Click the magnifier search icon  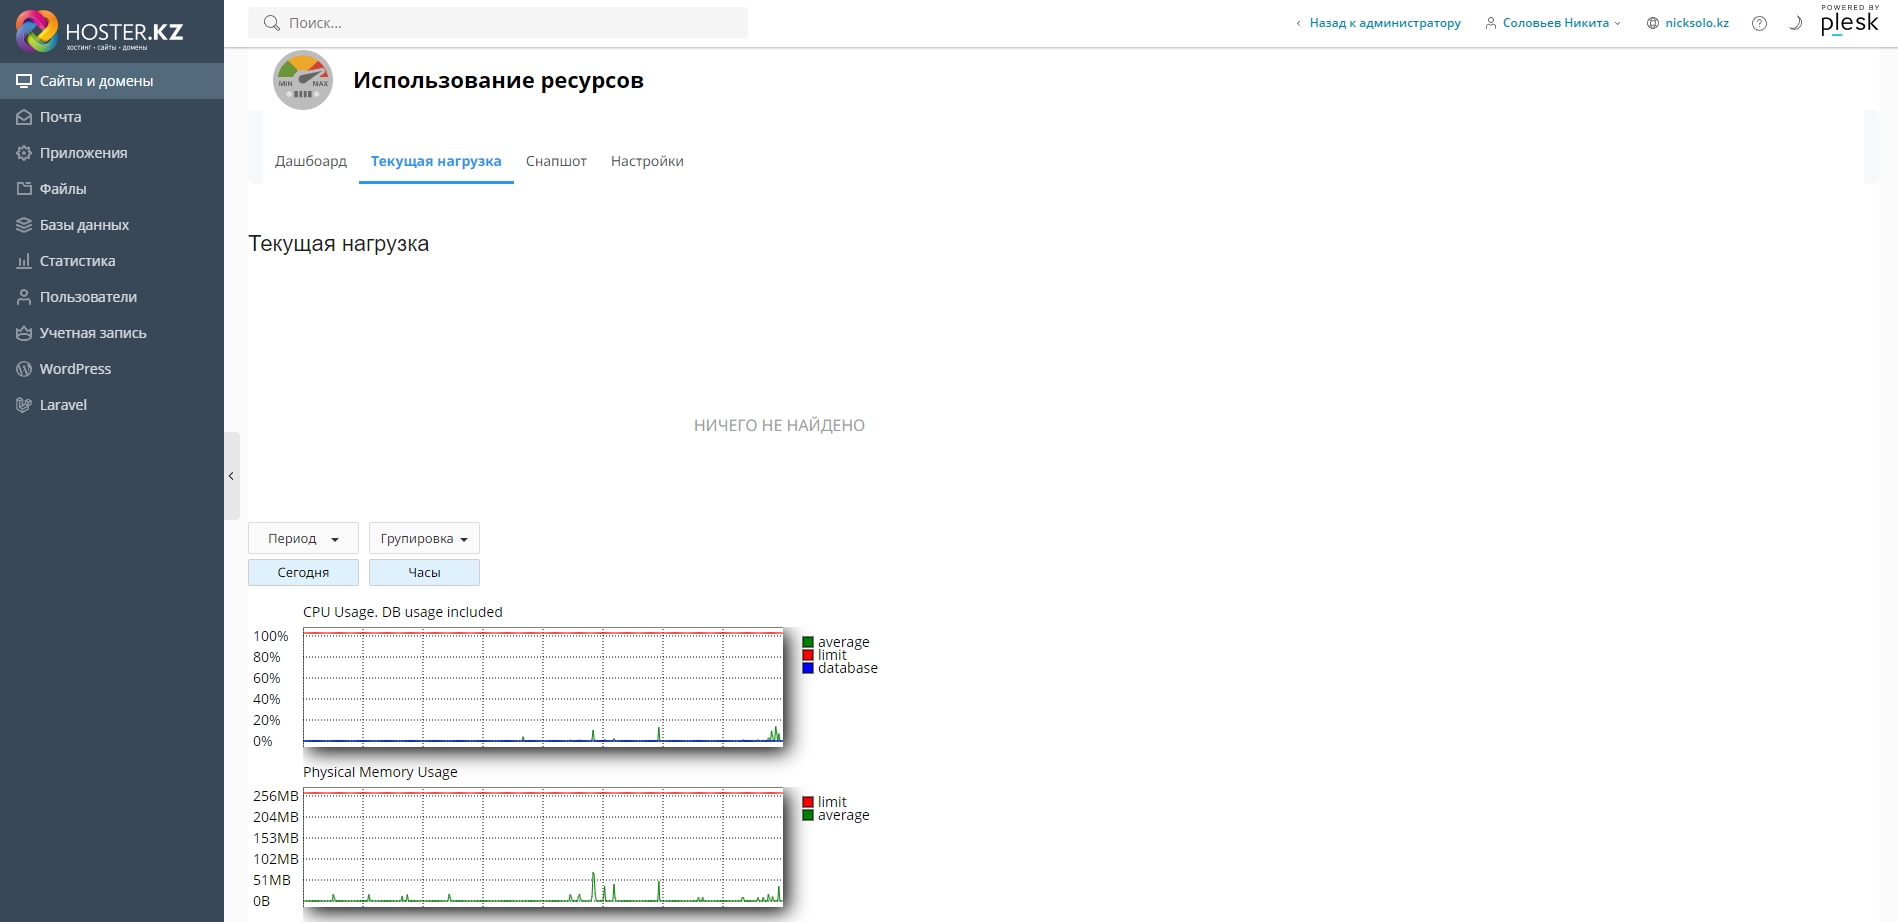click(x=271, y=23)
